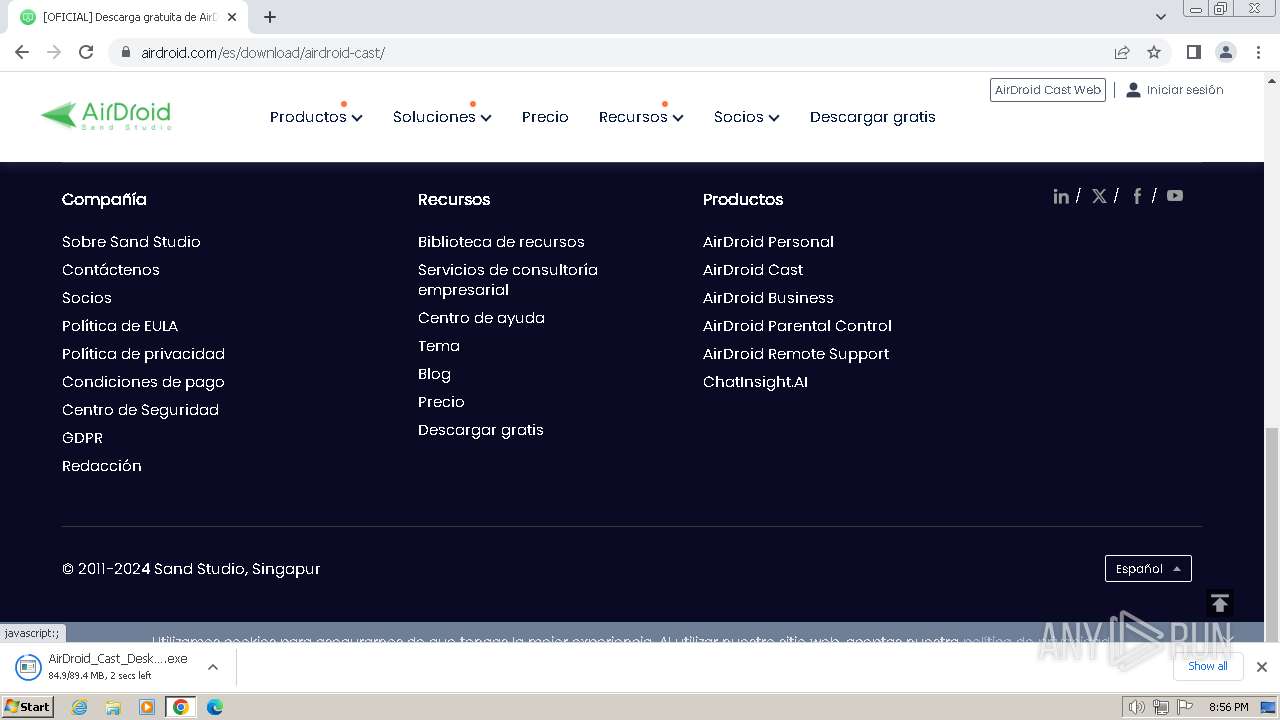Open Redacción footer link
This screenshot has width=1280, height=720.
102,466
